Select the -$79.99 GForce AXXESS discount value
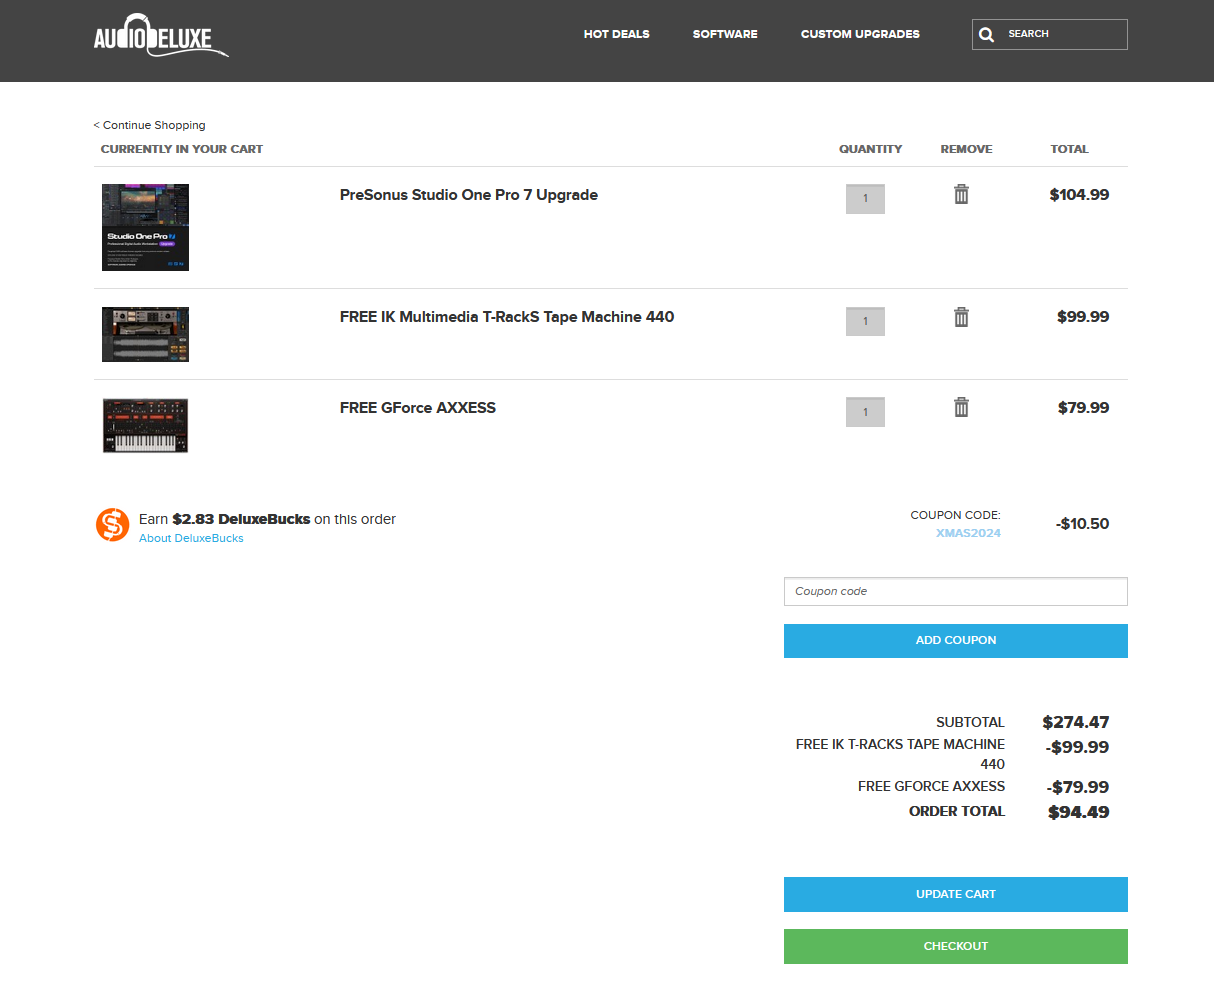 (1077, 787)
